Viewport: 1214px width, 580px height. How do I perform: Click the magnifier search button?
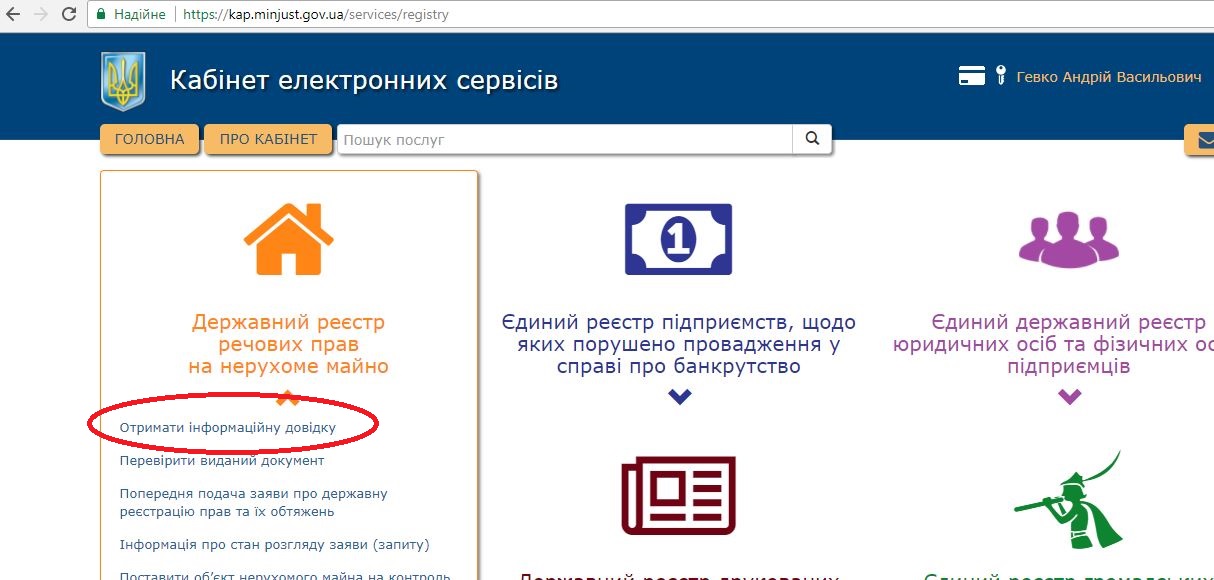coord(812,139)
